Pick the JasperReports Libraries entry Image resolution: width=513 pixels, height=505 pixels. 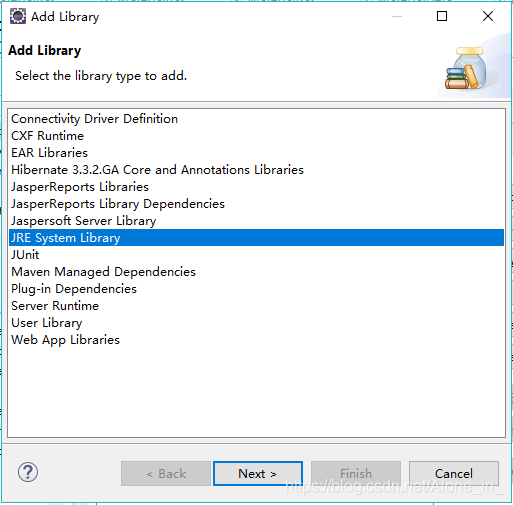click(256, 187)
